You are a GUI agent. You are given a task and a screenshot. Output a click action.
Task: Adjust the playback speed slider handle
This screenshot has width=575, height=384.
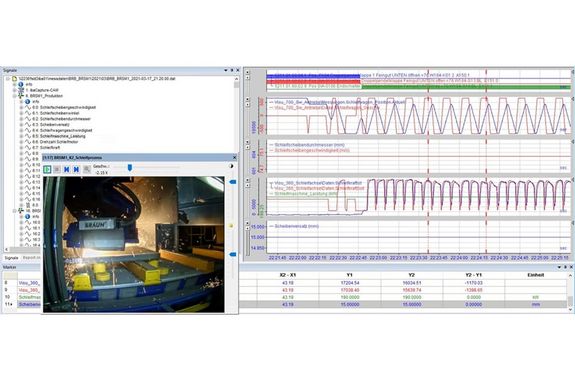click(130, 168)
